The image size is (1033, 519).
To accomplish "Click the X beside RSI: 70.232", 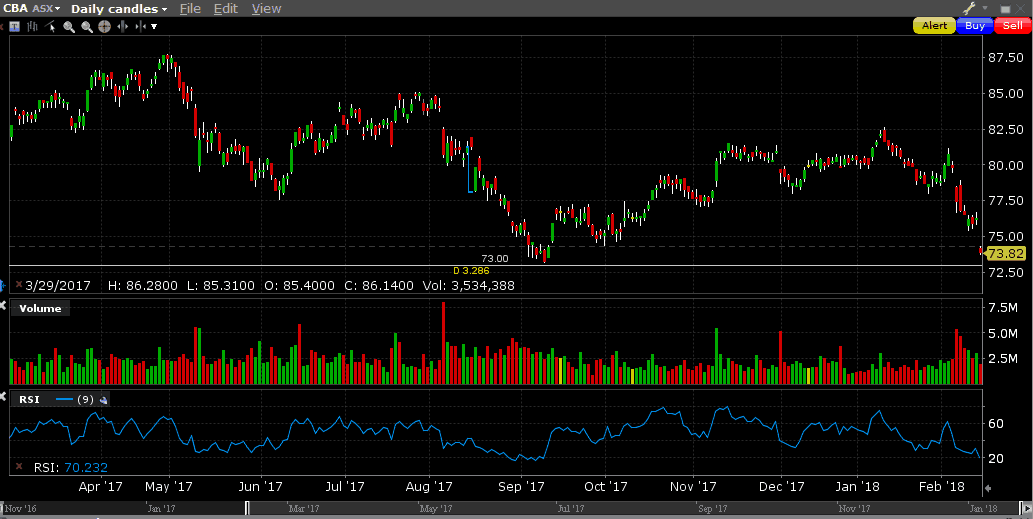I will tap(18, 466).
